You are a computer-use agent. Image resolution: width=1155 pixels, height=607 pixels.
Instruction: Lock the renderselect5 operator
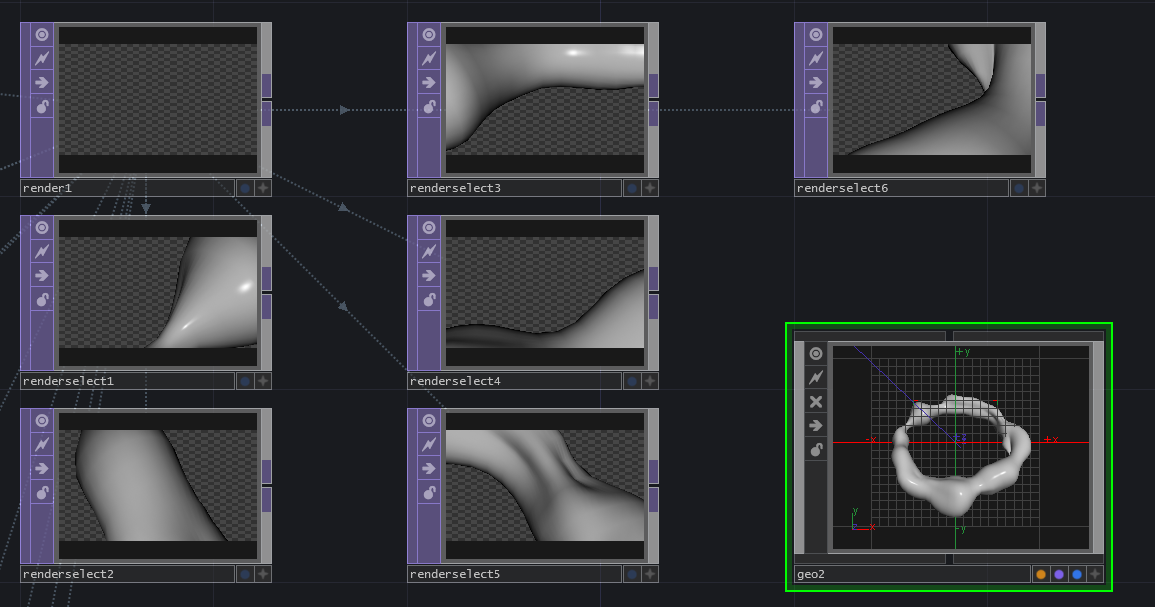[x=429, y=492]
